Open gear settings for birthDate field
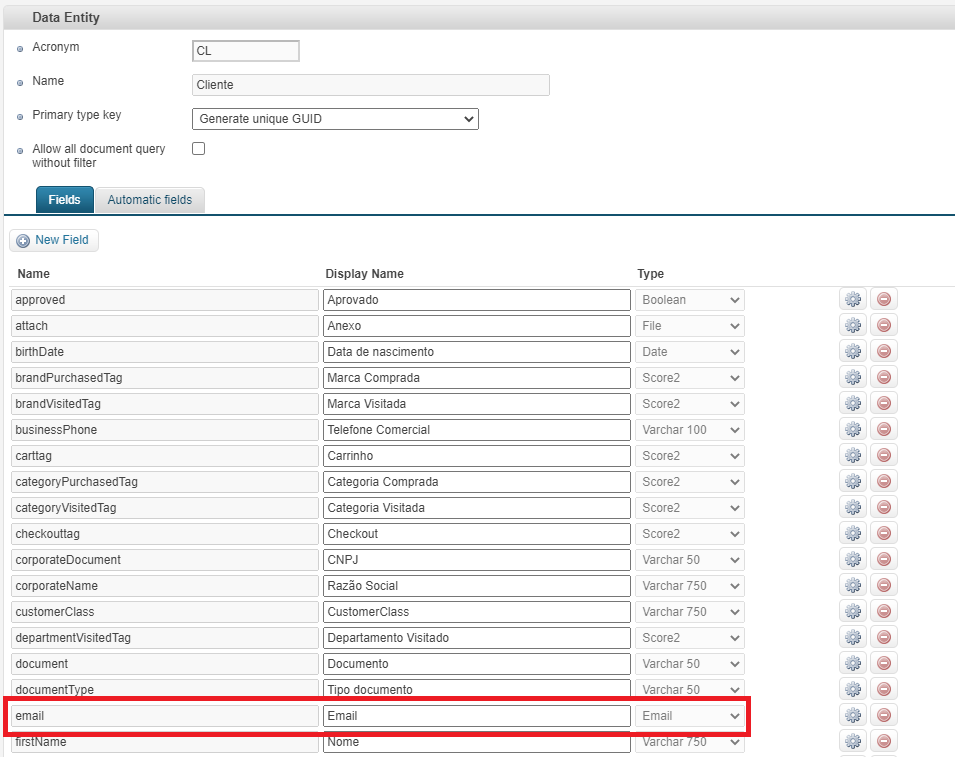 pos(852,351)
